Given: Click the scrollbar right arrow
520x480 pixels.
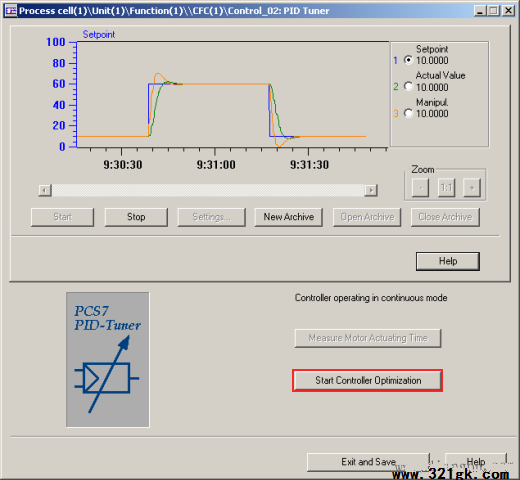Looking at the screenshot, I should [371, 190].
